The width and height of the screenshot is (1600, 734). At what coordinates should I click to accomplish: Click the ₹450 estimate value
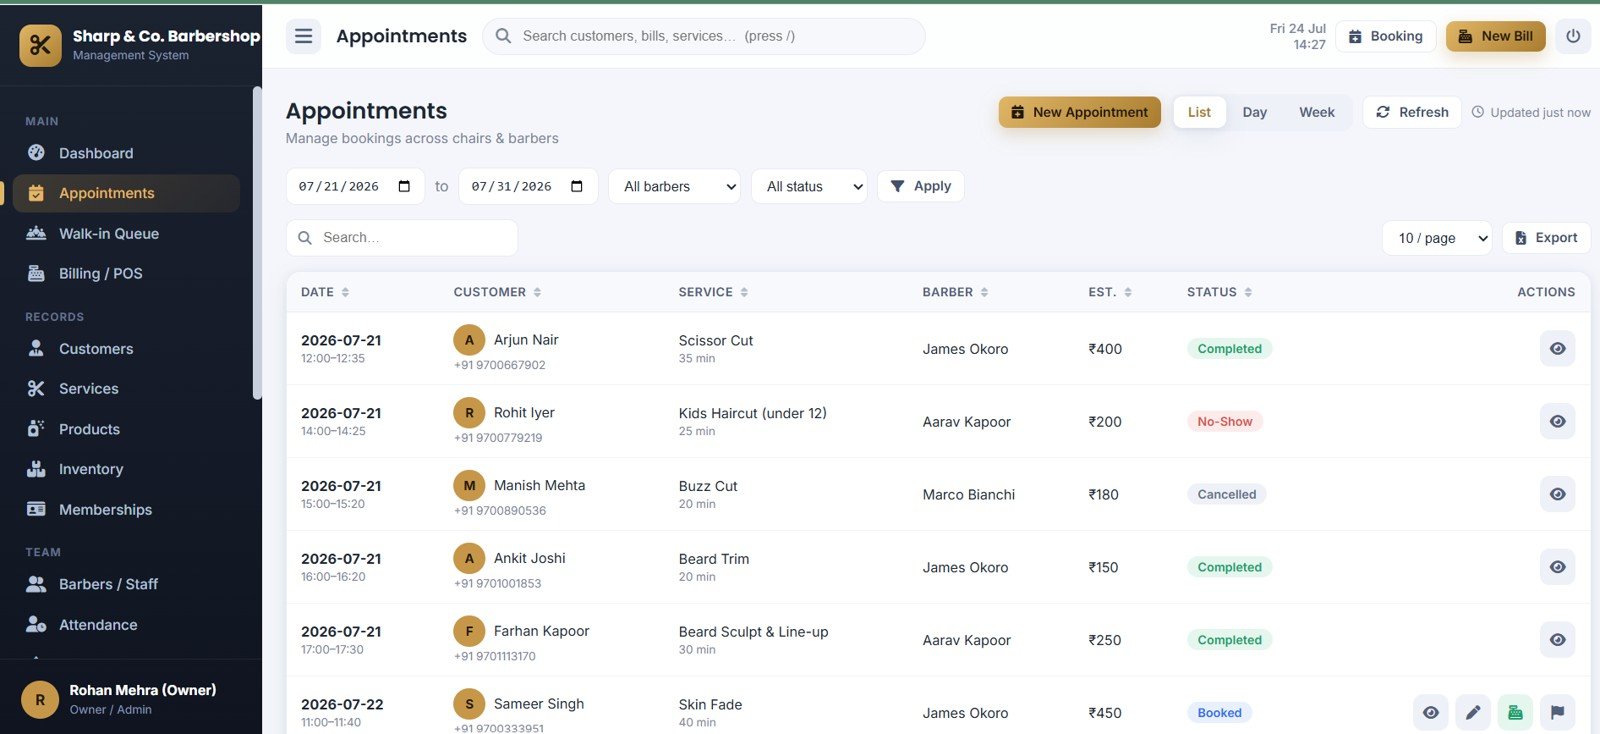[x=1105, y=713]
